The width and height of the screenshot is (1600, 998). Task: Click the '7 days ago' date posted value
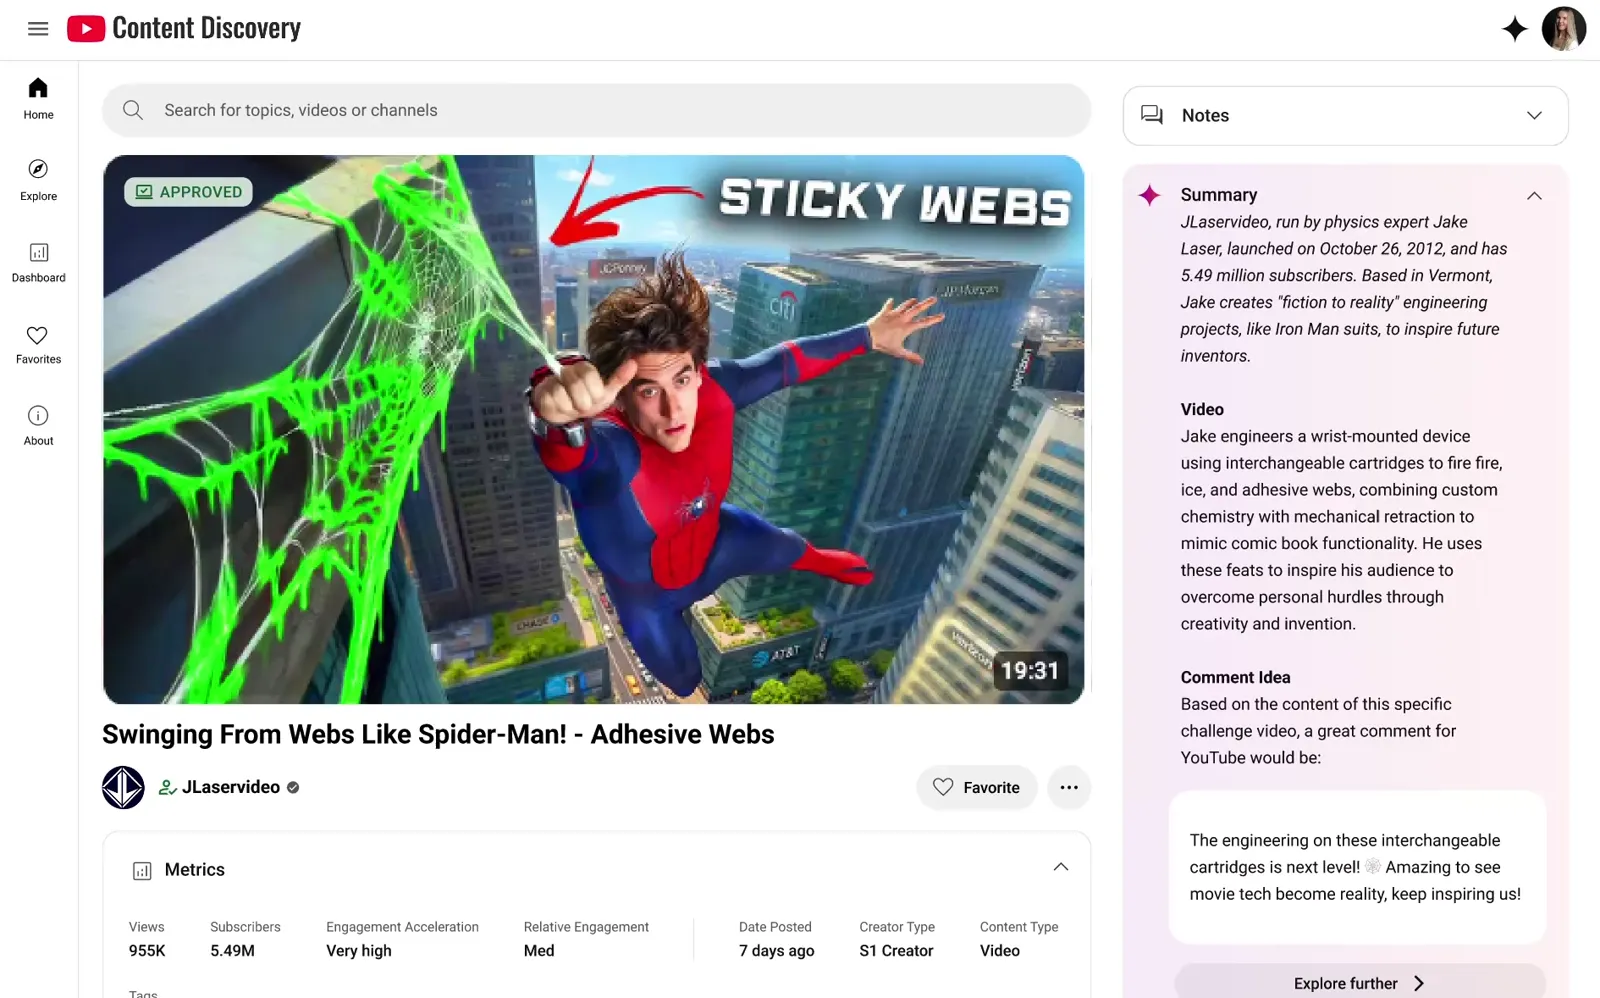[x=777, y=951]
